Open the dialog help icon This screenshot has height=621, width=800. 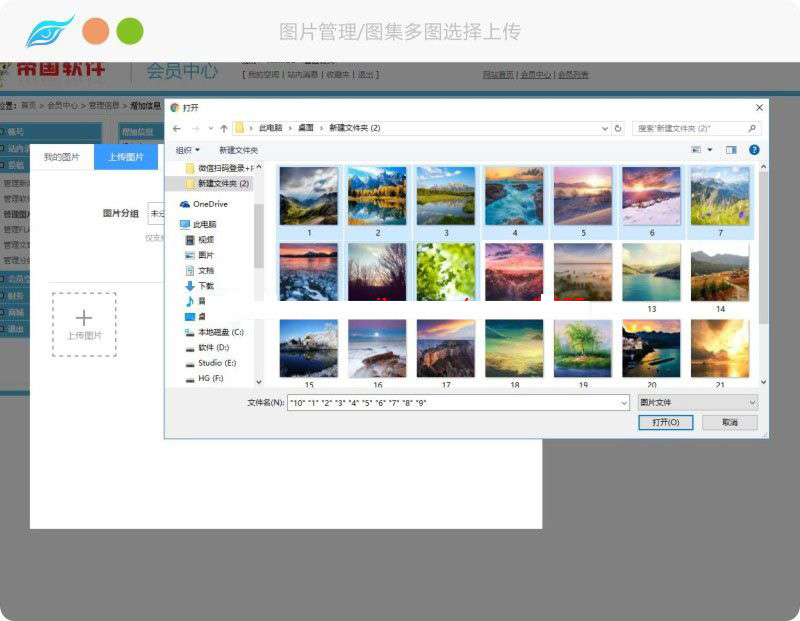click(754, 150)
